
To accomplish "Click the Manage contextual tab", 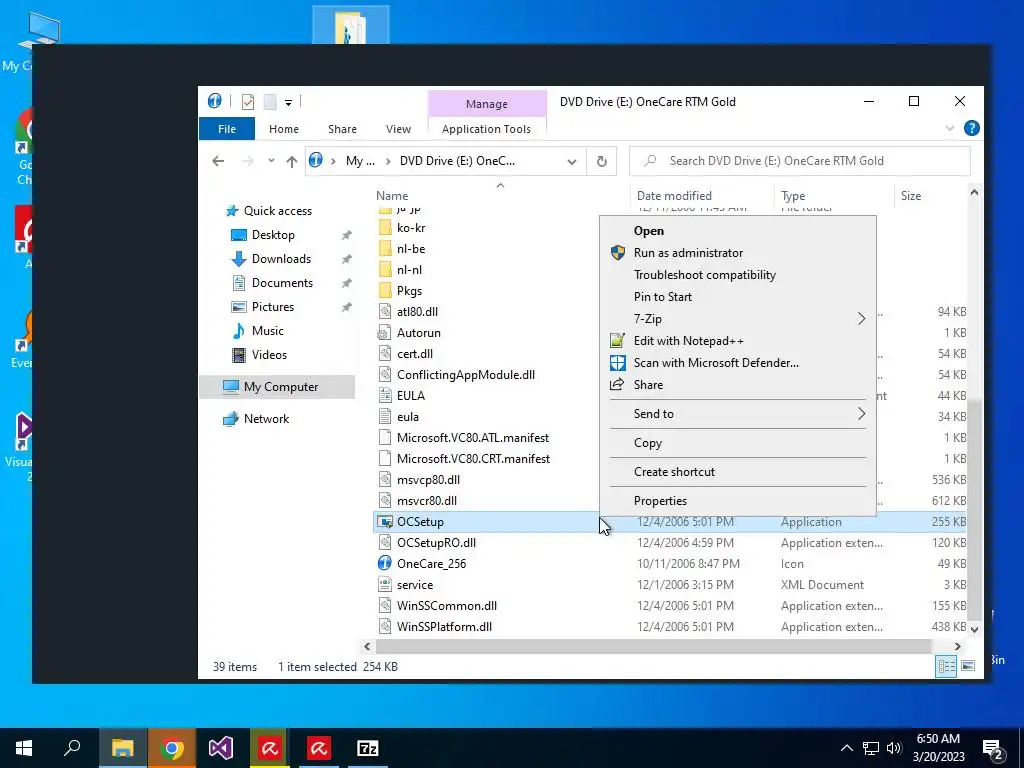I will coord(487,104).
